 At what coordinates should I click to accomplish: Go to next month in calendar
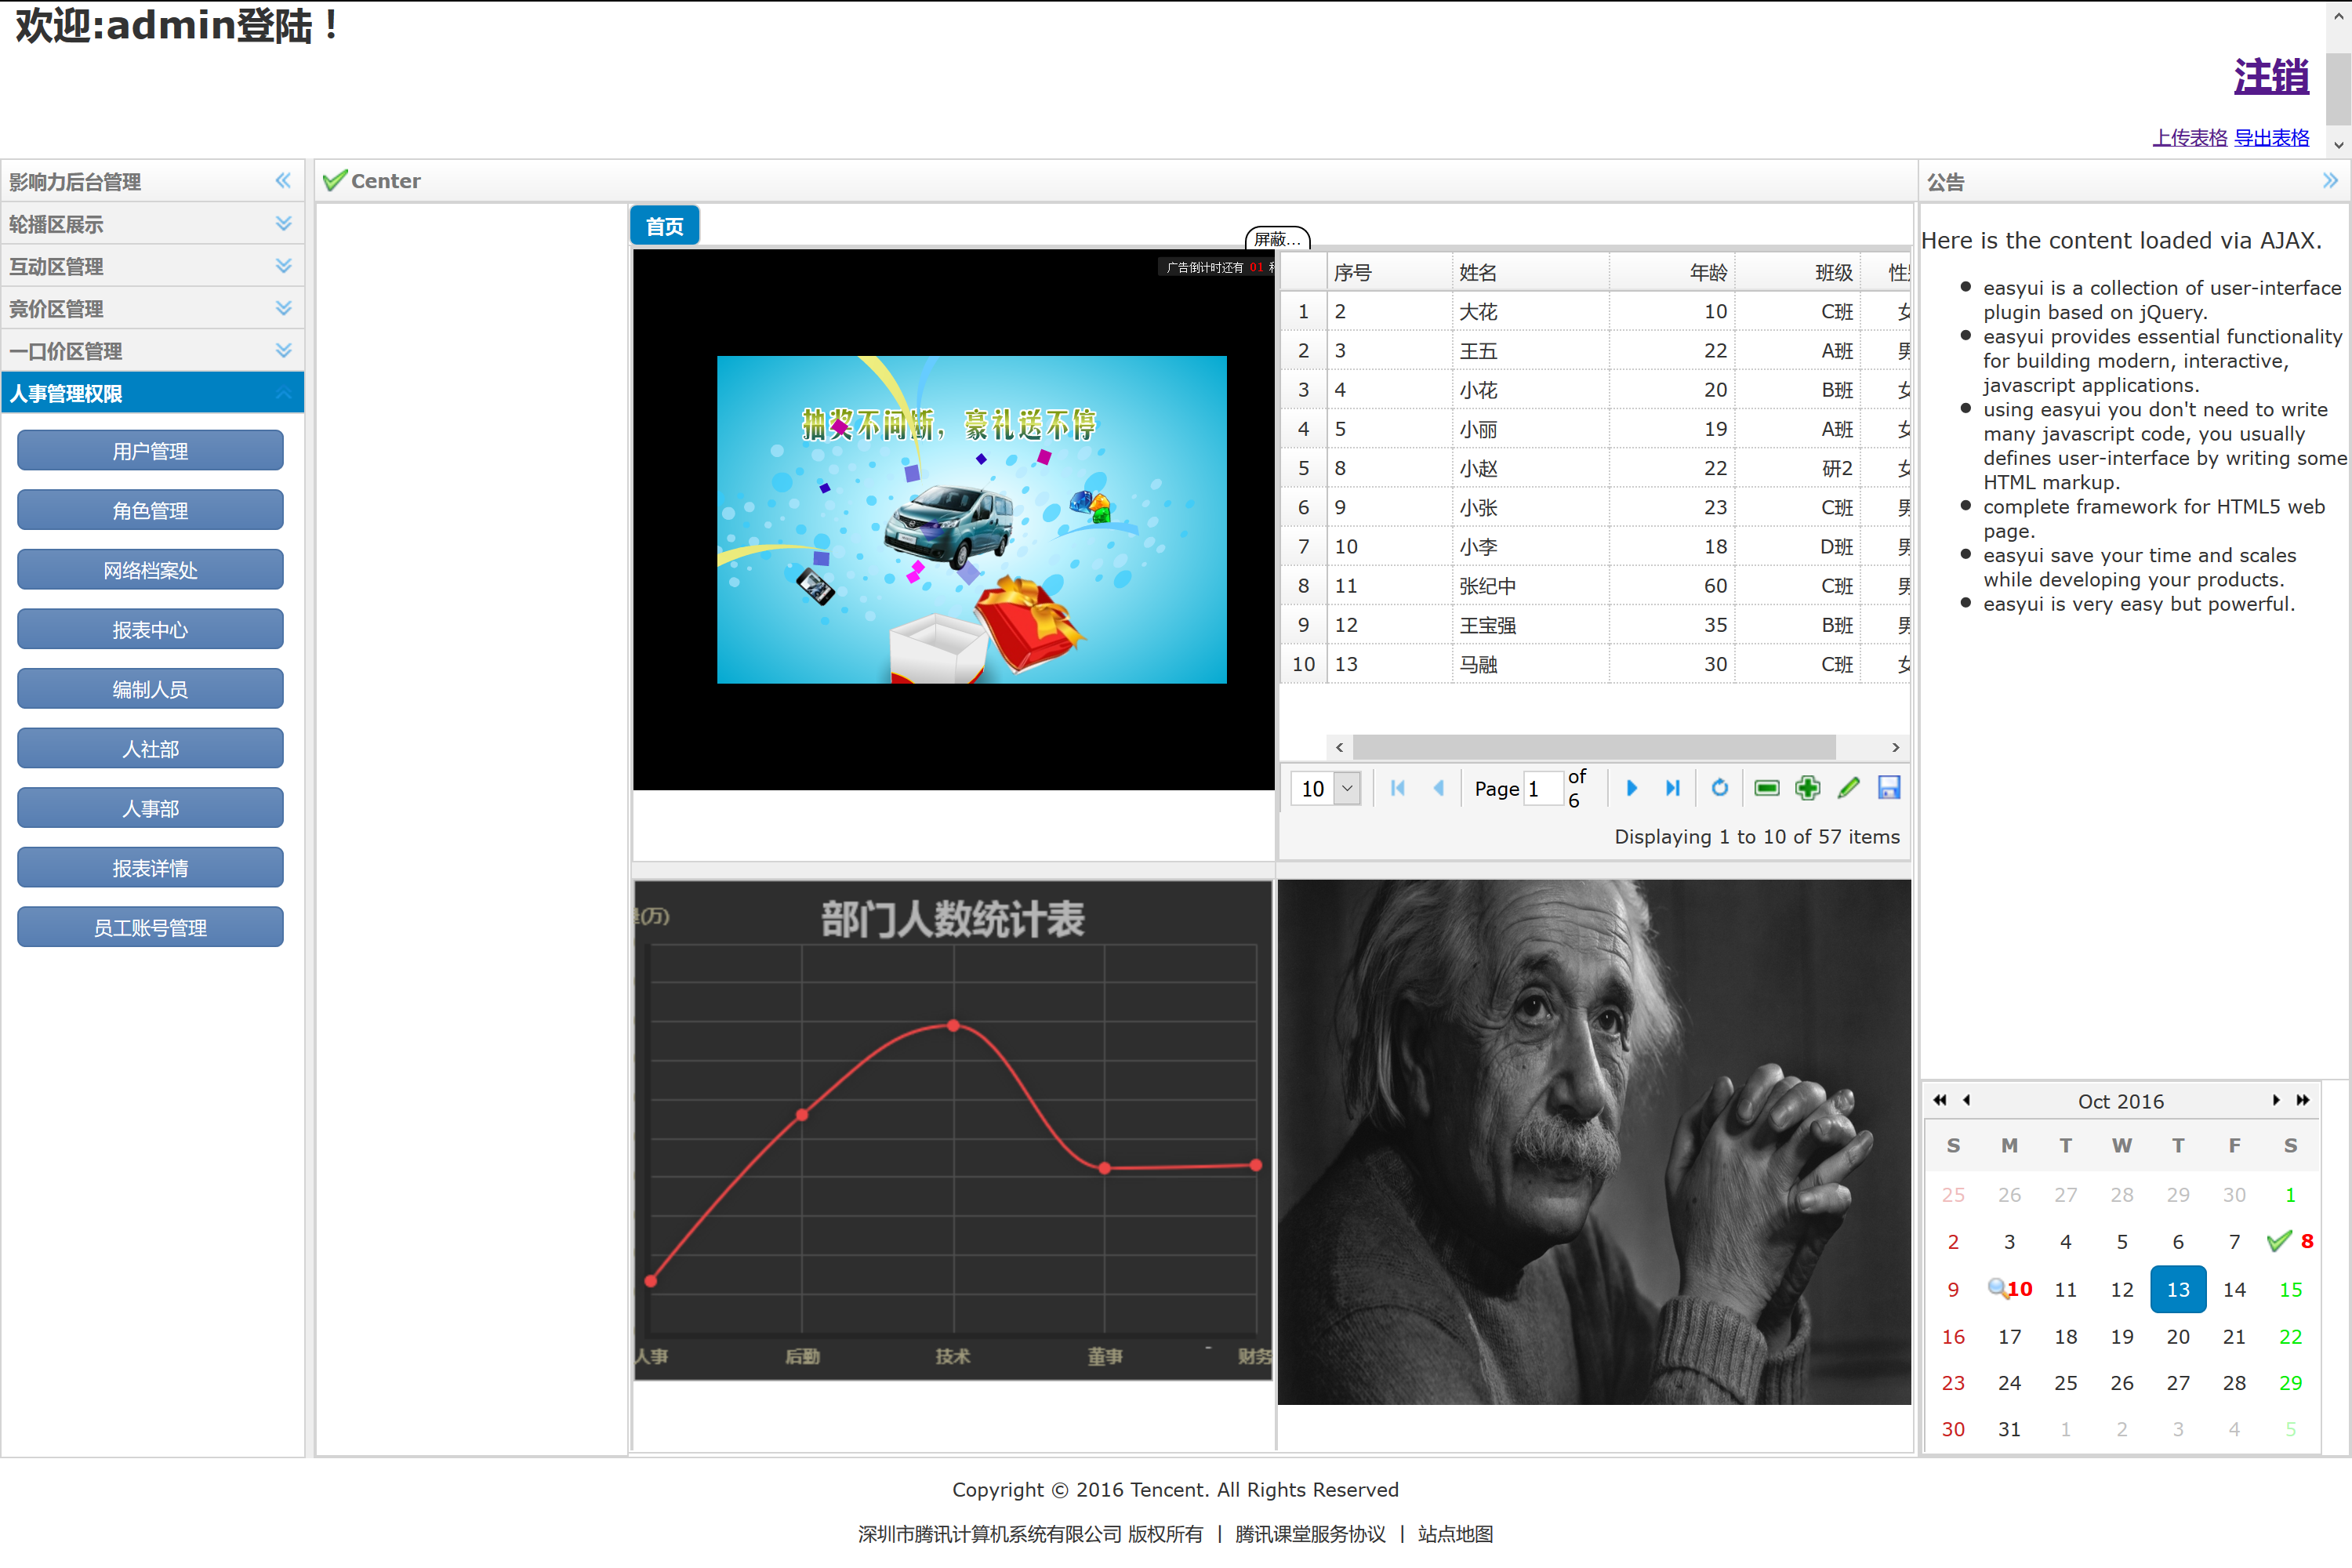(2276, 1100)
